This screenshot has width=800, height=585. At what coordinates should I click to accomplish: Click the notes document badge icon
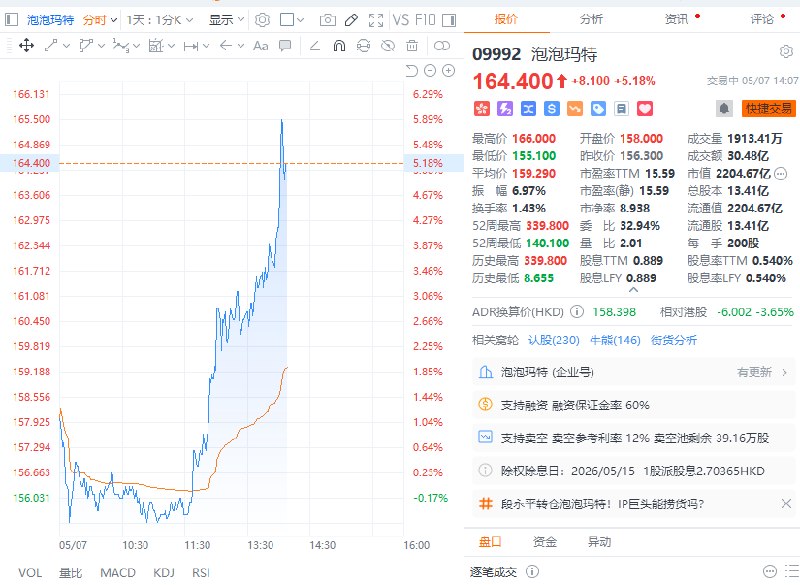coord(621,109)
